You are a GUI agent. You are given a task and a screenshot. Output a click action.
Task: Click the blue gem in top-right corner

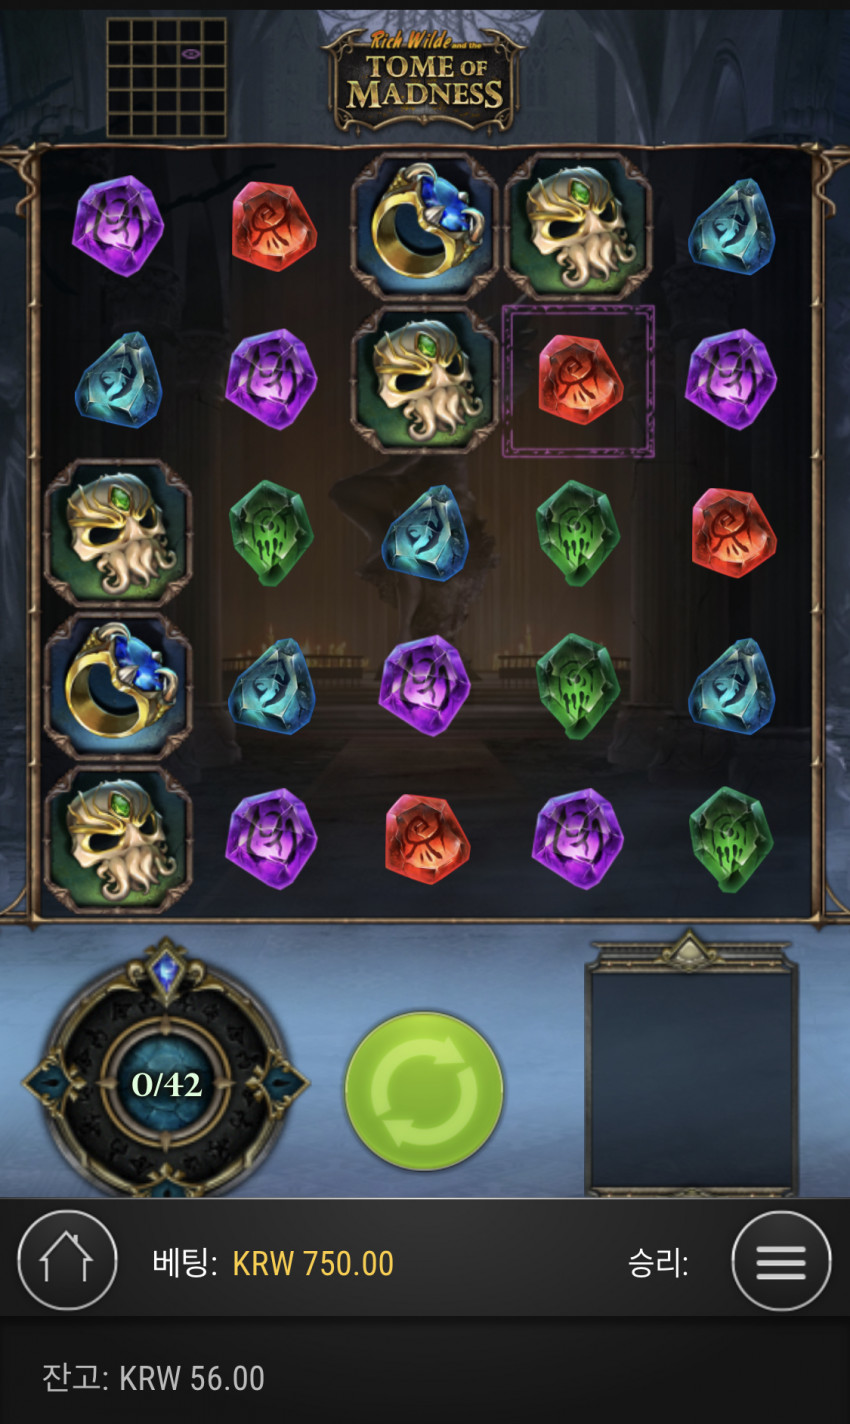tap(731, 228)
